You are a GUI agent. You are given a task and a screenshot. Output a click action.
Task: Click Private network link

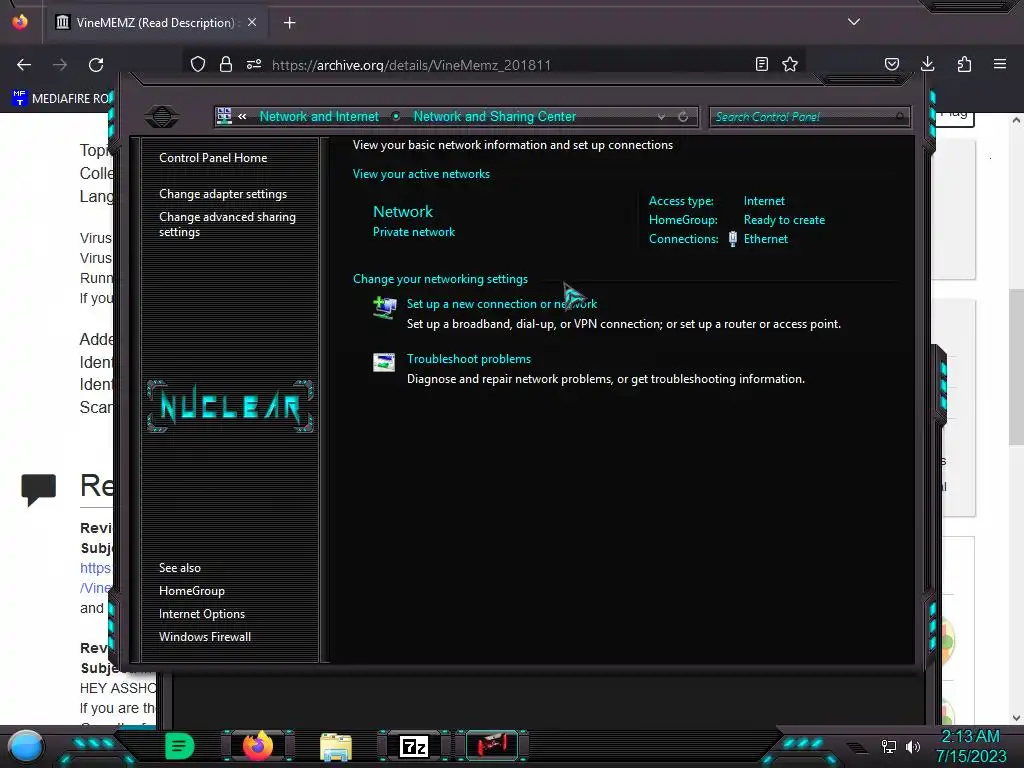(413, 232)
